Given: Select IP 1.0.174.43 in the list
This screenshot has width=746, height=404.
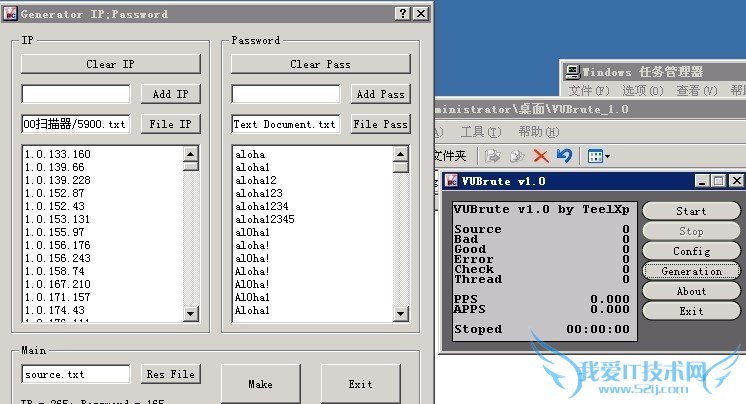Looking at the screenshot, I should pos(54,310).
